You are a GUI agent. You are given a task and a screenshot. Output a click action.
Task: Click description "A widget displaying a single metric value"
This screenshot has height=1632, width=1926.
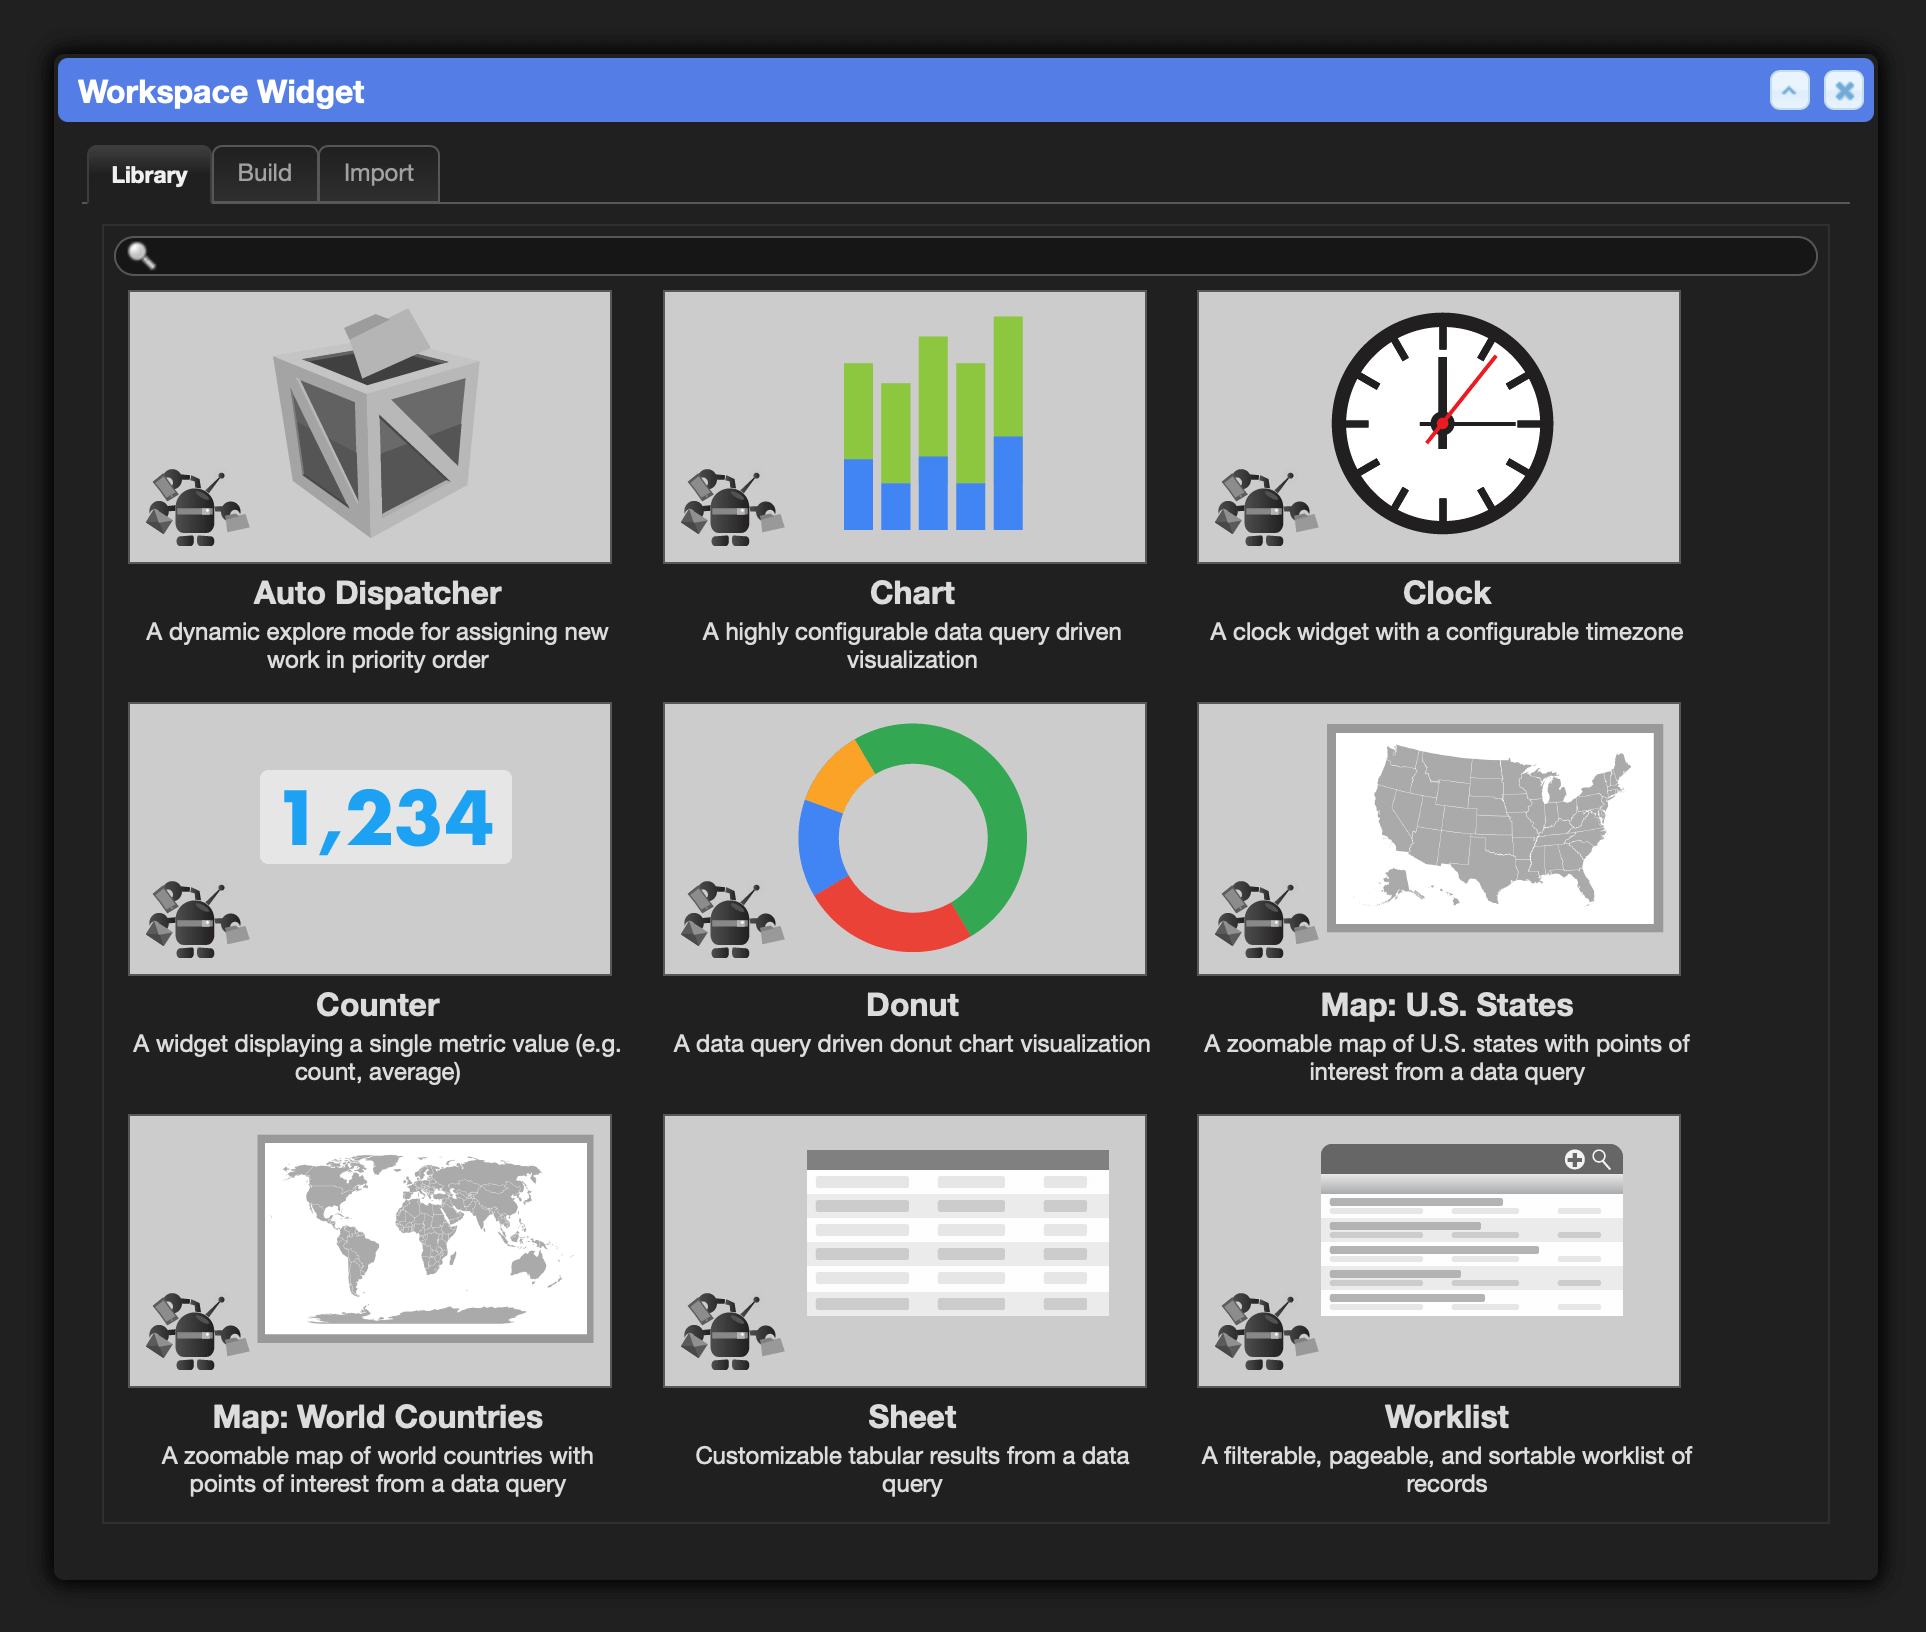click(378, 1058)
